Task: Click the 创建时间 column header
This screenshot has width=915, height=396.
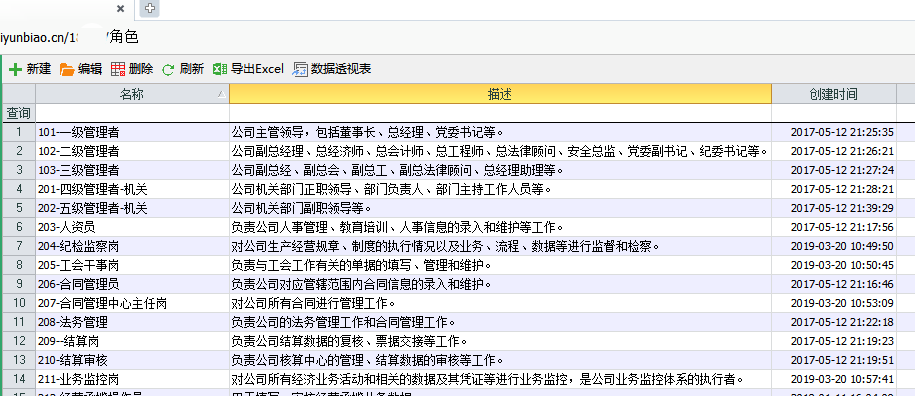Action: (x=833, y=94)
